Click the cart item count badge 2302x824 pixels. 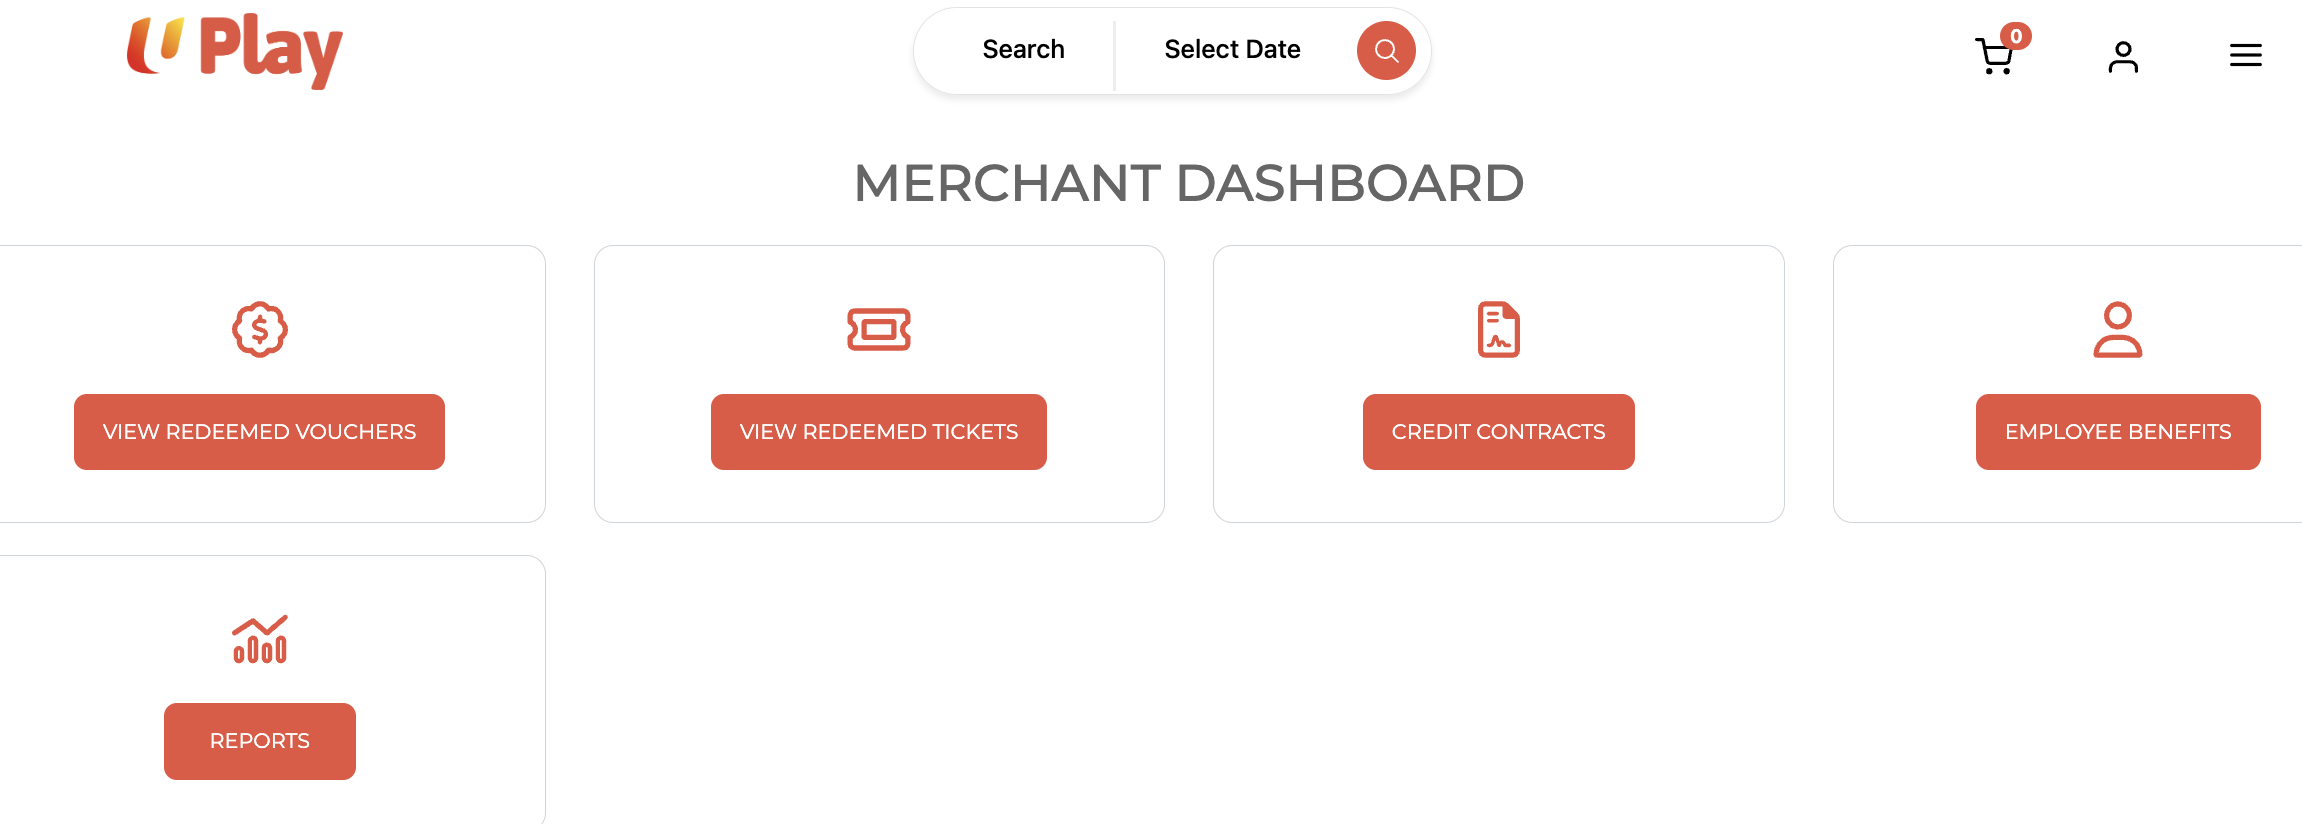(x=2016, y=37)
